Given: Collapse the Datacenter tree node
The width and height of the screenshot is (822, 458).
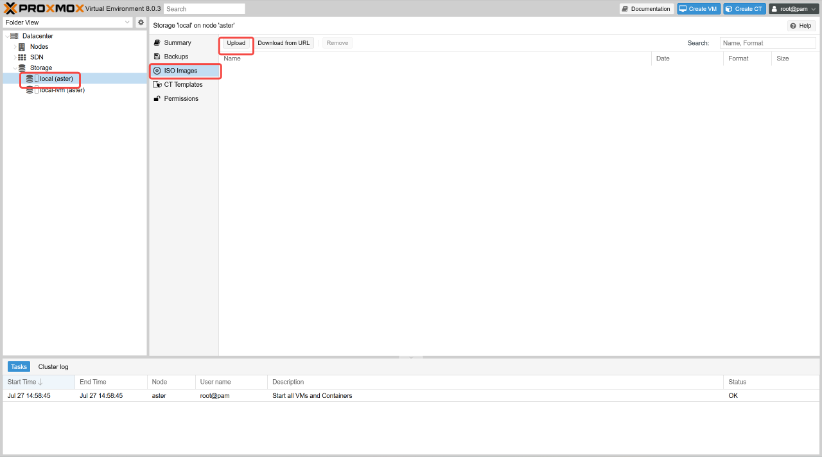Looking at the screenshot, I should coord(7,36).
